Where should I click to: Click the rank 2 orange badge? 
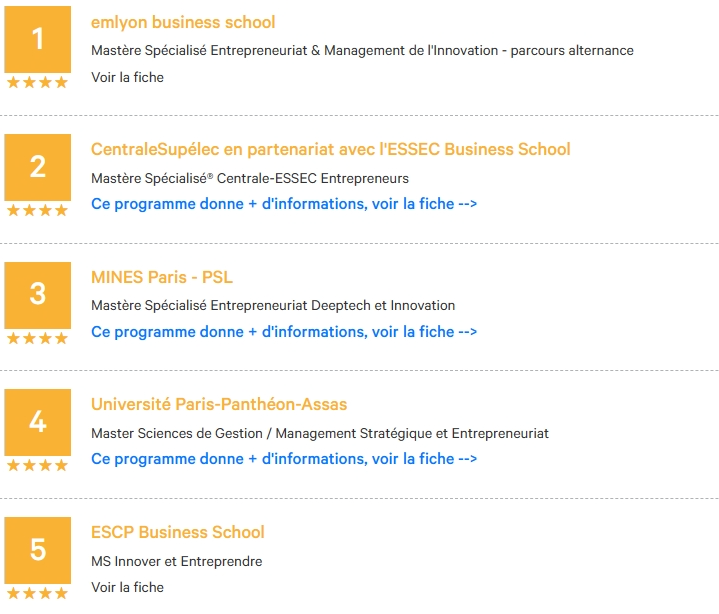point(38,167)
